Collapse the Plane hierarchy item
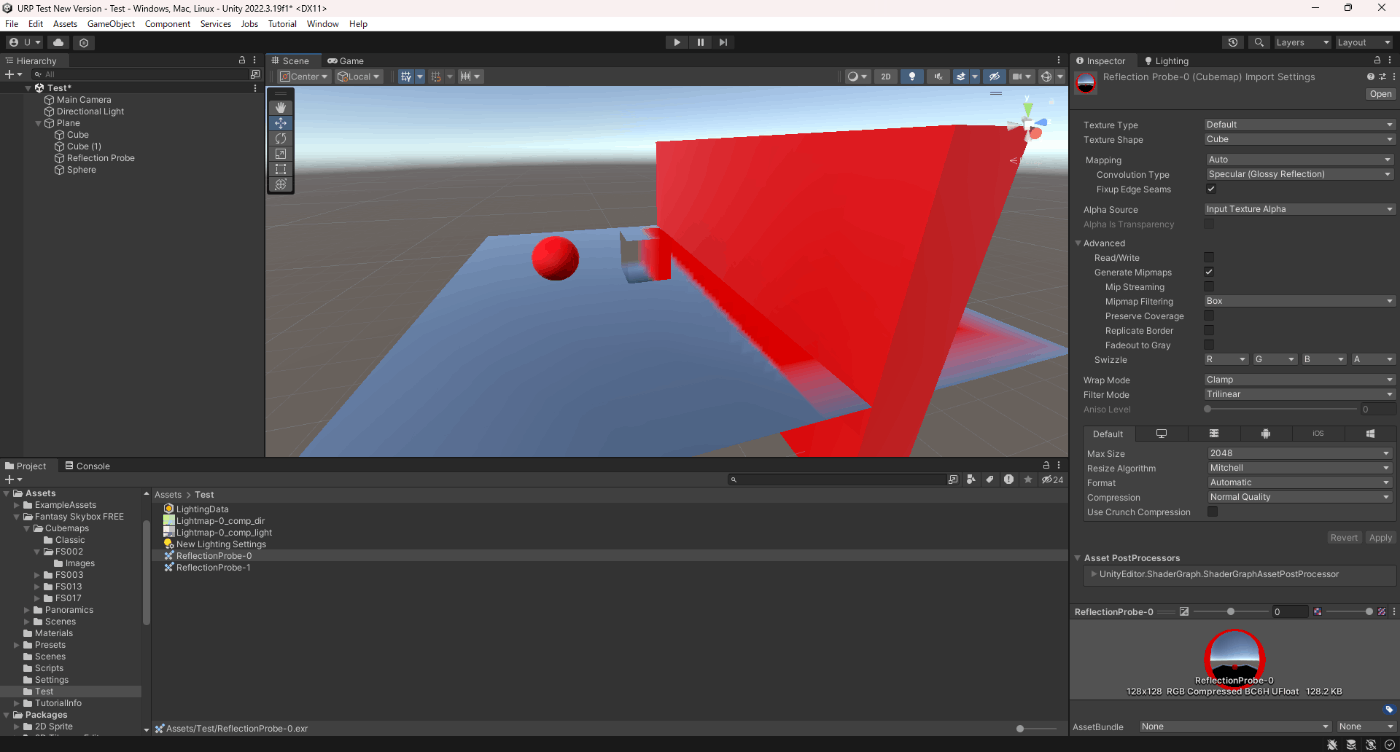This screenshot has width=1400, height=752. click(38, 123)
